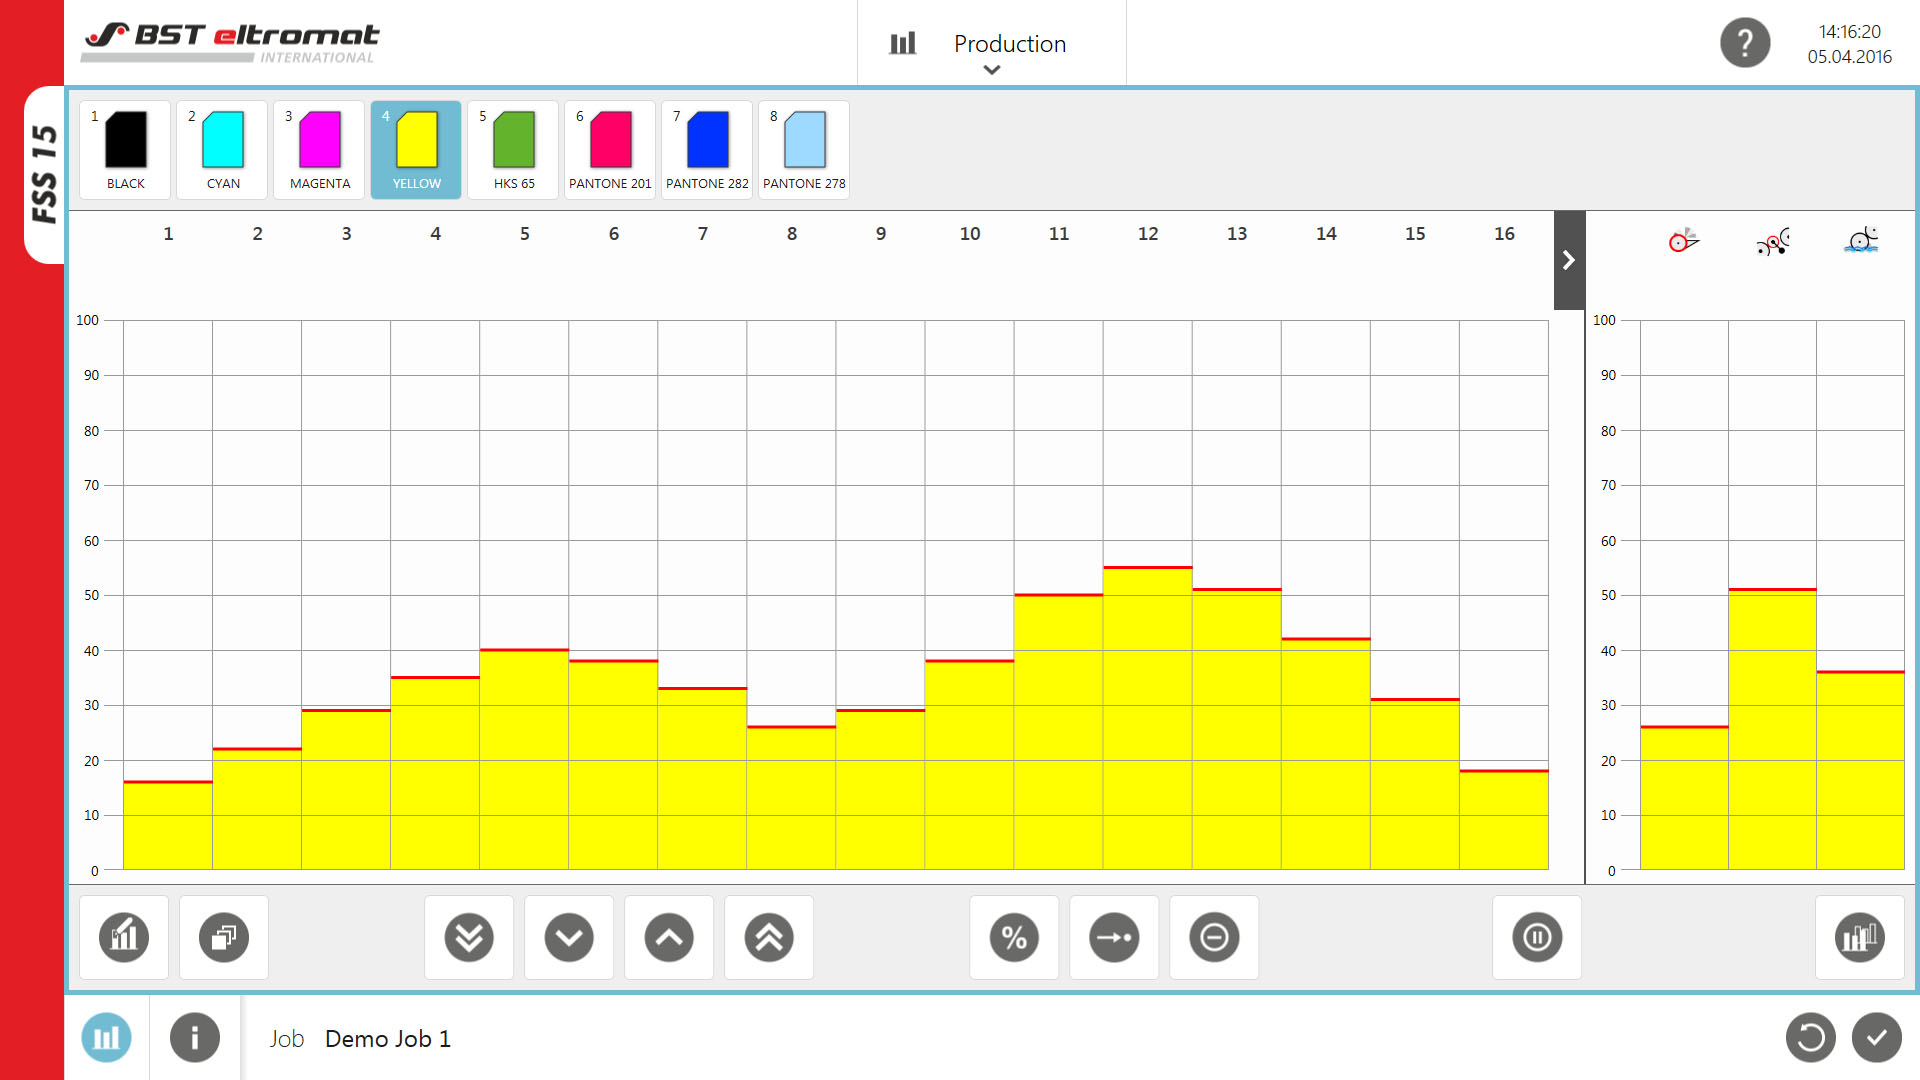Click zone number 8 header

pyautogui.click(x=792, y=233)
